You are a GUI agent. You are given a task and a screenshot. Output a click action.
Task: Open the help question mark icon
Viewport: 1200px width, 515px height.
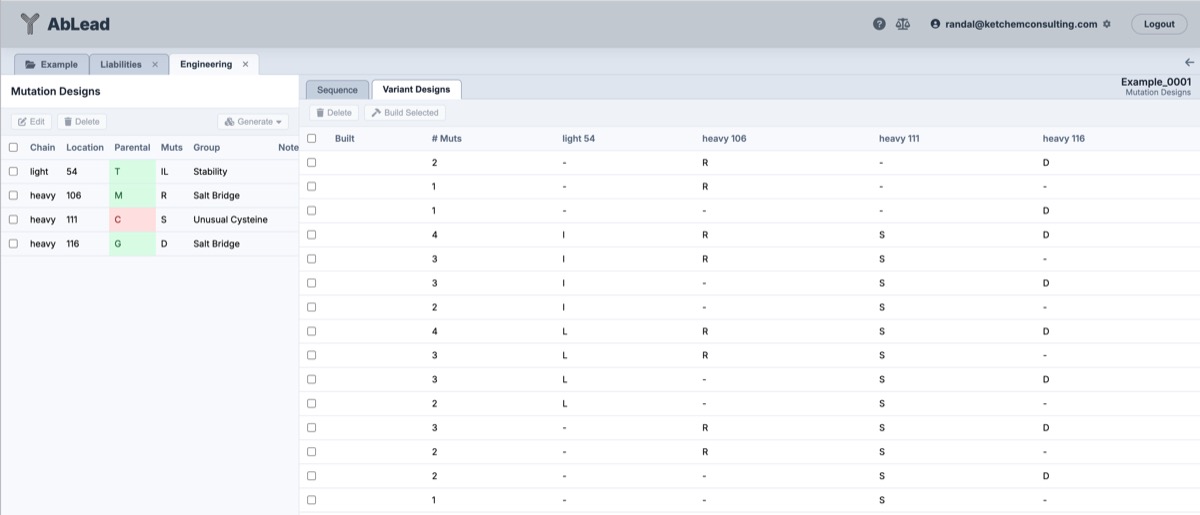coord(879,24)
